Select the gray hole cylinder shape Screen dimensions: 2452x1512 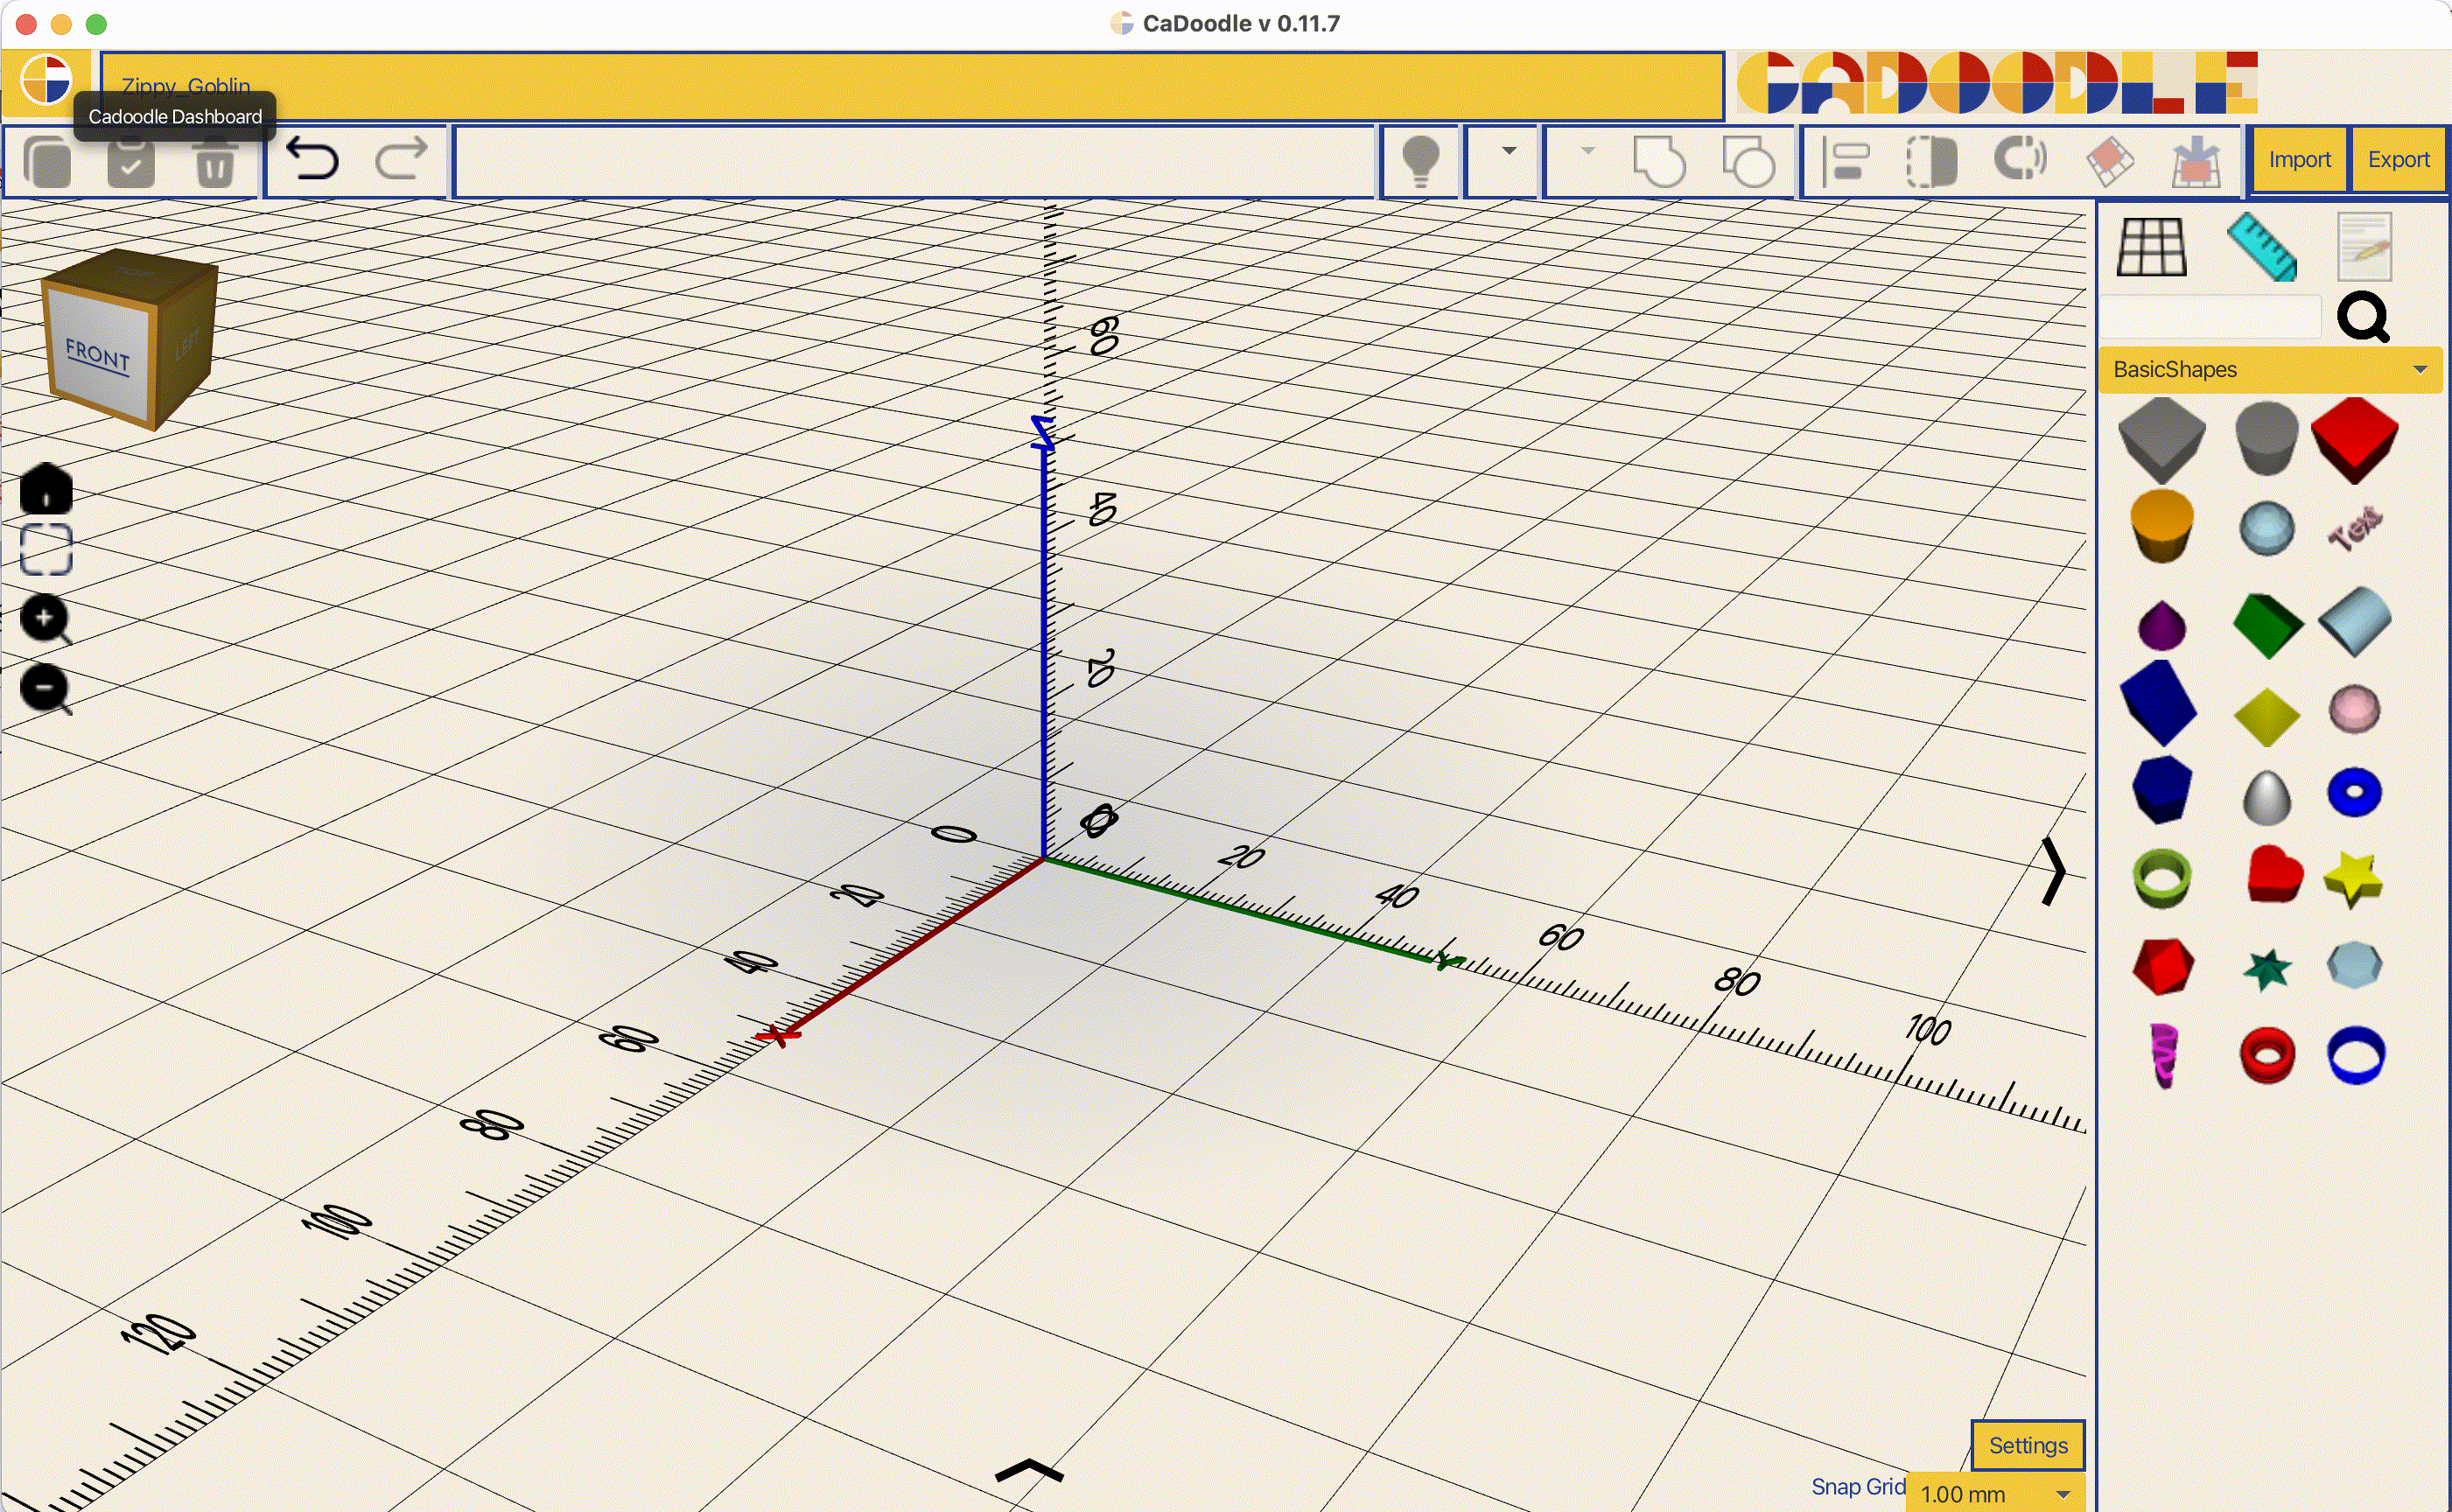tap(2266, 438)
